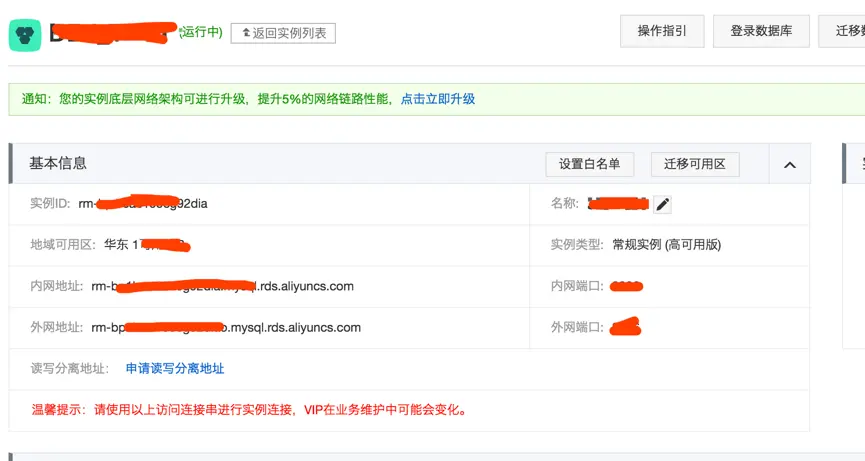The width and height of the screenshot is (865, 461).
Task: Click 返回实例列表 button
Action: tap(283, 33)
